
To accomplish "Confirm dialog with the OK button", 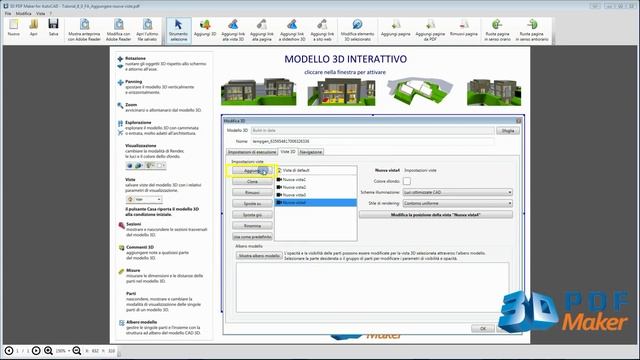I will [483, 329].
